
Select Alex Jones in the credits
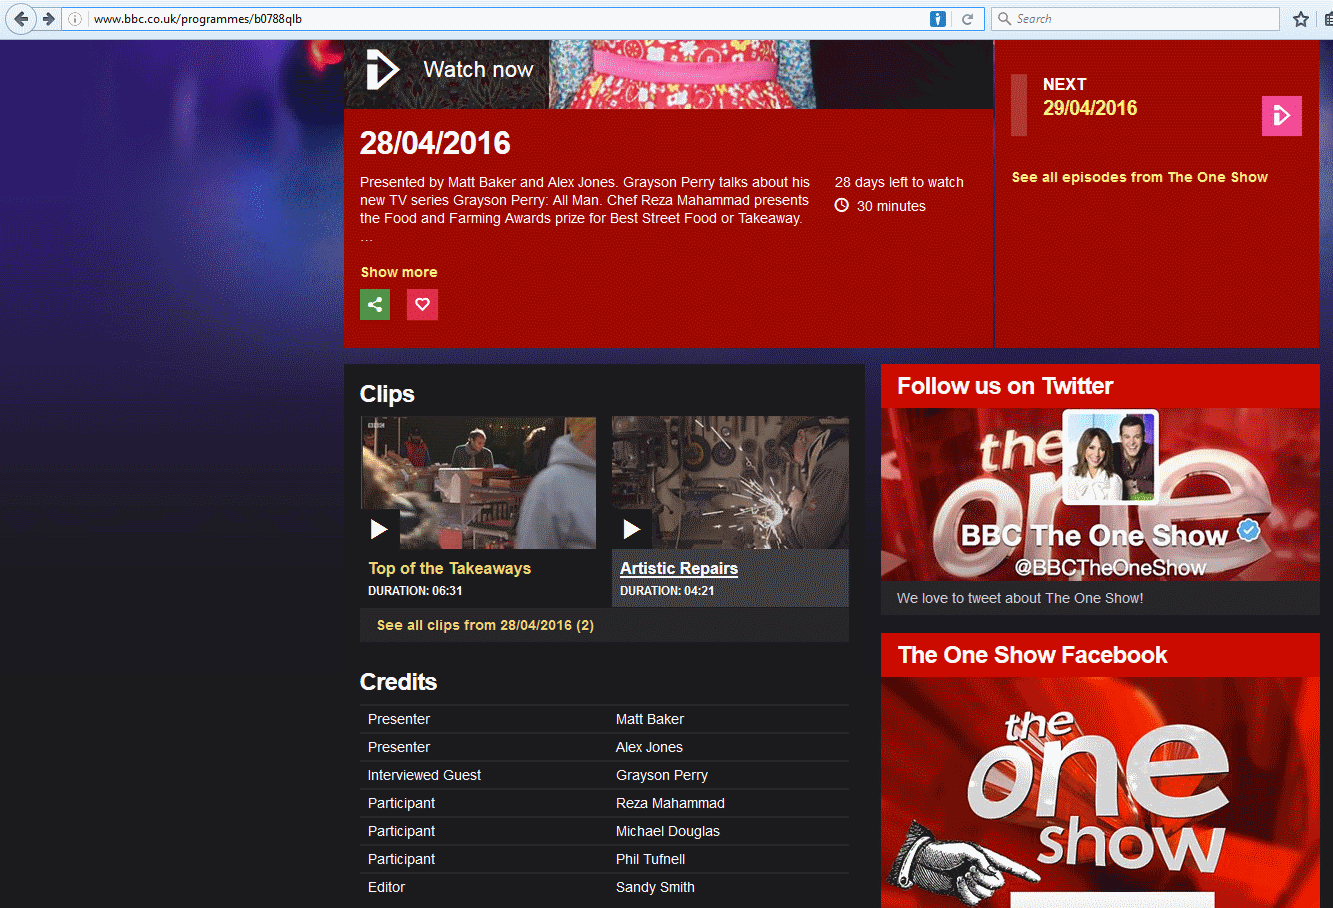tap(649, 747)
